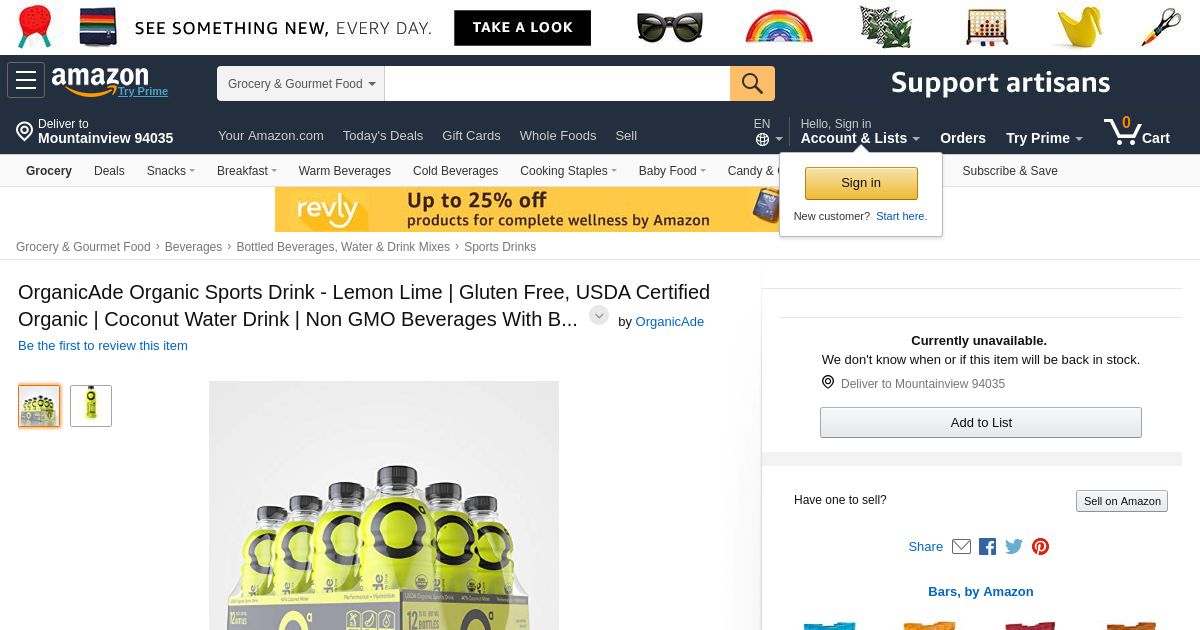Open the Snacks menu
This screenshot has height=630, width=1200.
pos(170,171)
